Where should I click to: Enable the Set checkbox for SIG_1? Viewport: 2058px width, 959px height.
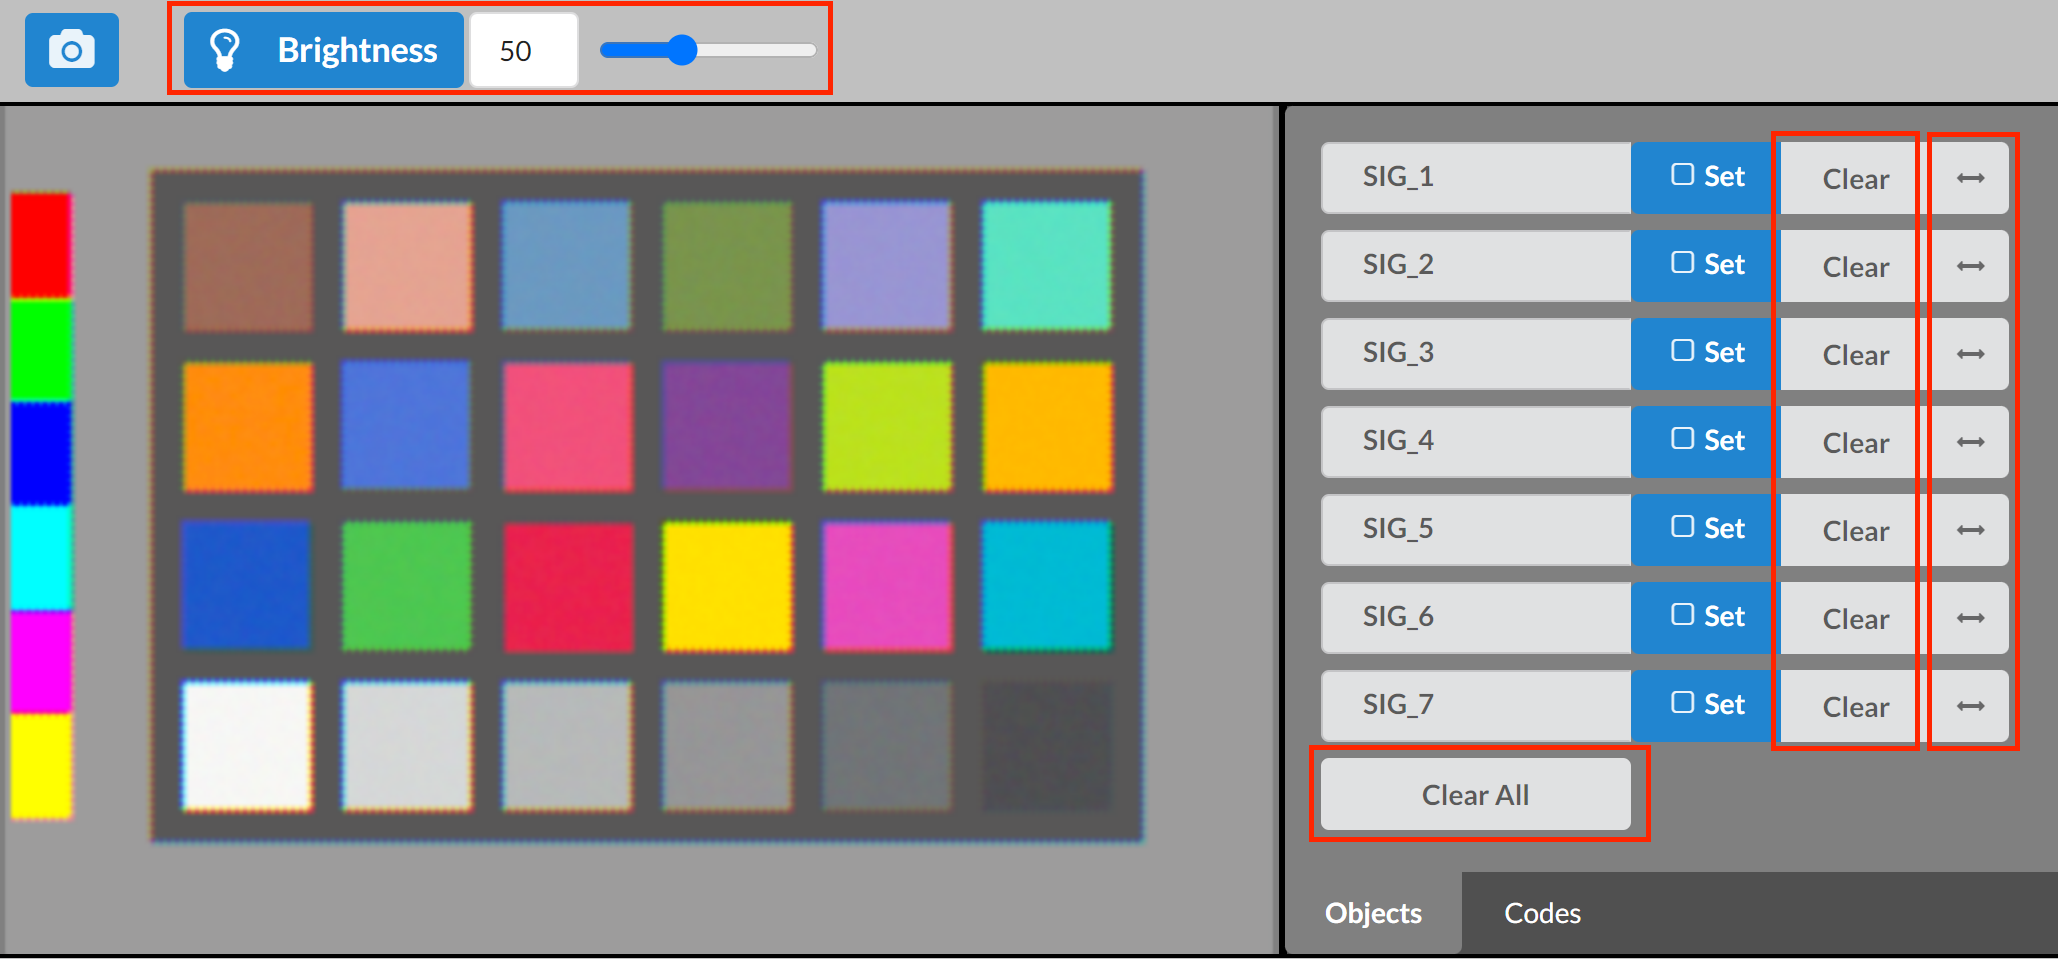pos(1684,176)
